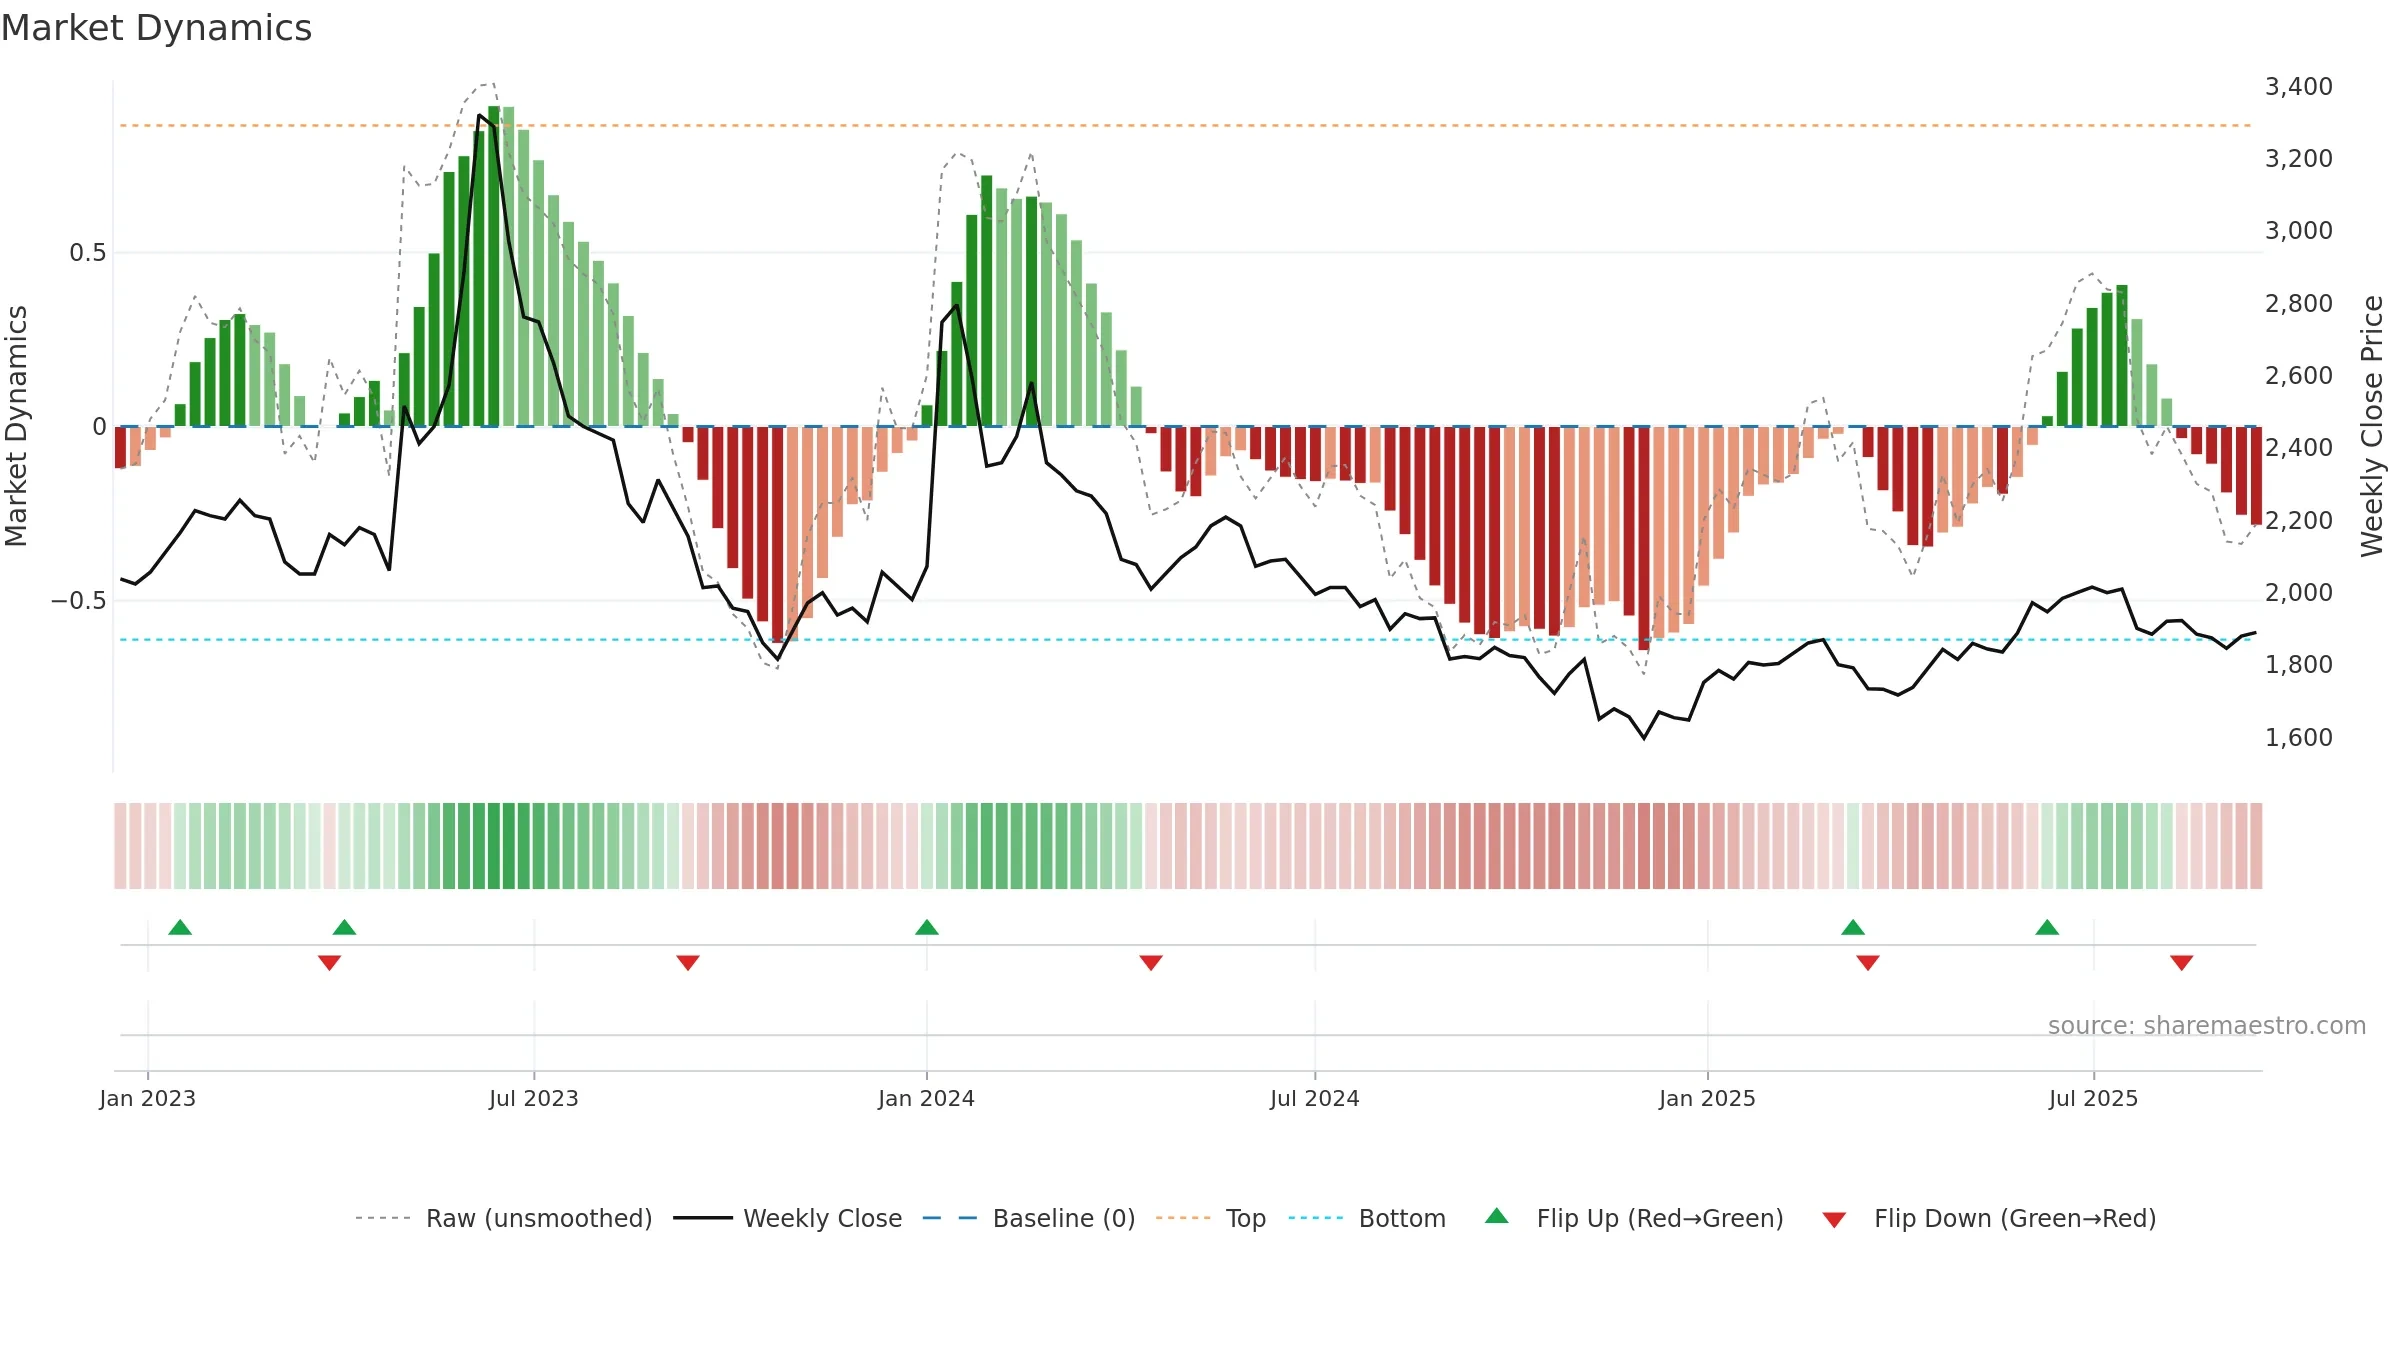Toggle the Baseline (0) legend entry
The image size is (2400, 1350).
pyautogui.click(x=1029, y=1218)
